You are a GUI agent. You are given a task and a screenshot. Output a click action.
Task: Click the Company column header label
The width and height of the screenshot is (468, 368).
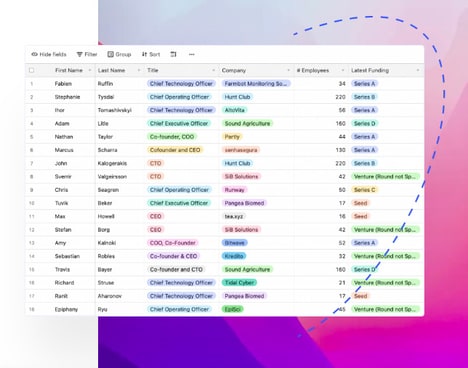(234, 70)
